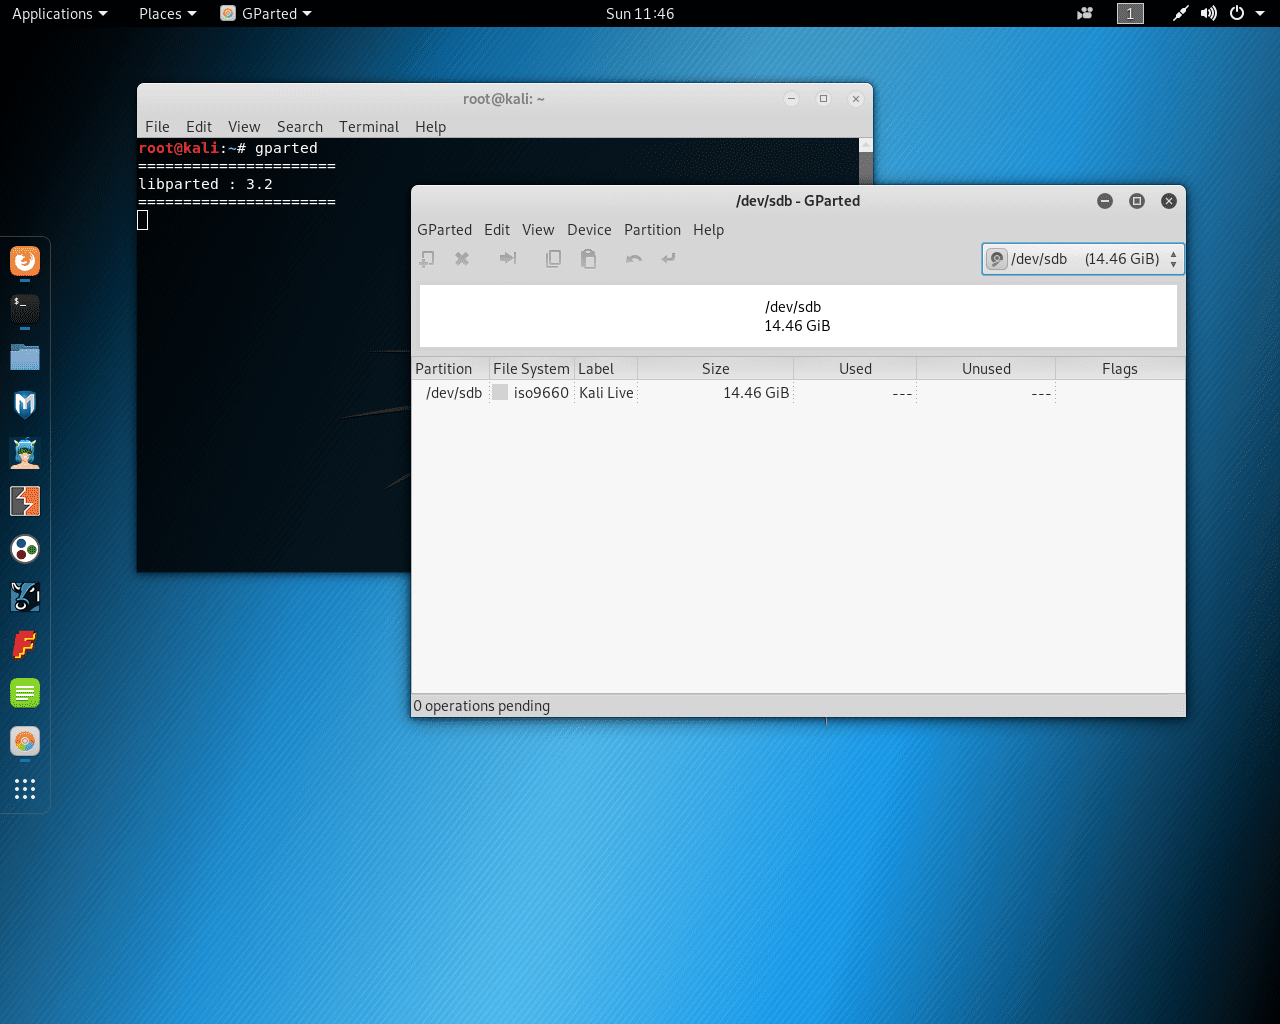
Task: Open the system power menu arrow
Action: [1259, 14]
